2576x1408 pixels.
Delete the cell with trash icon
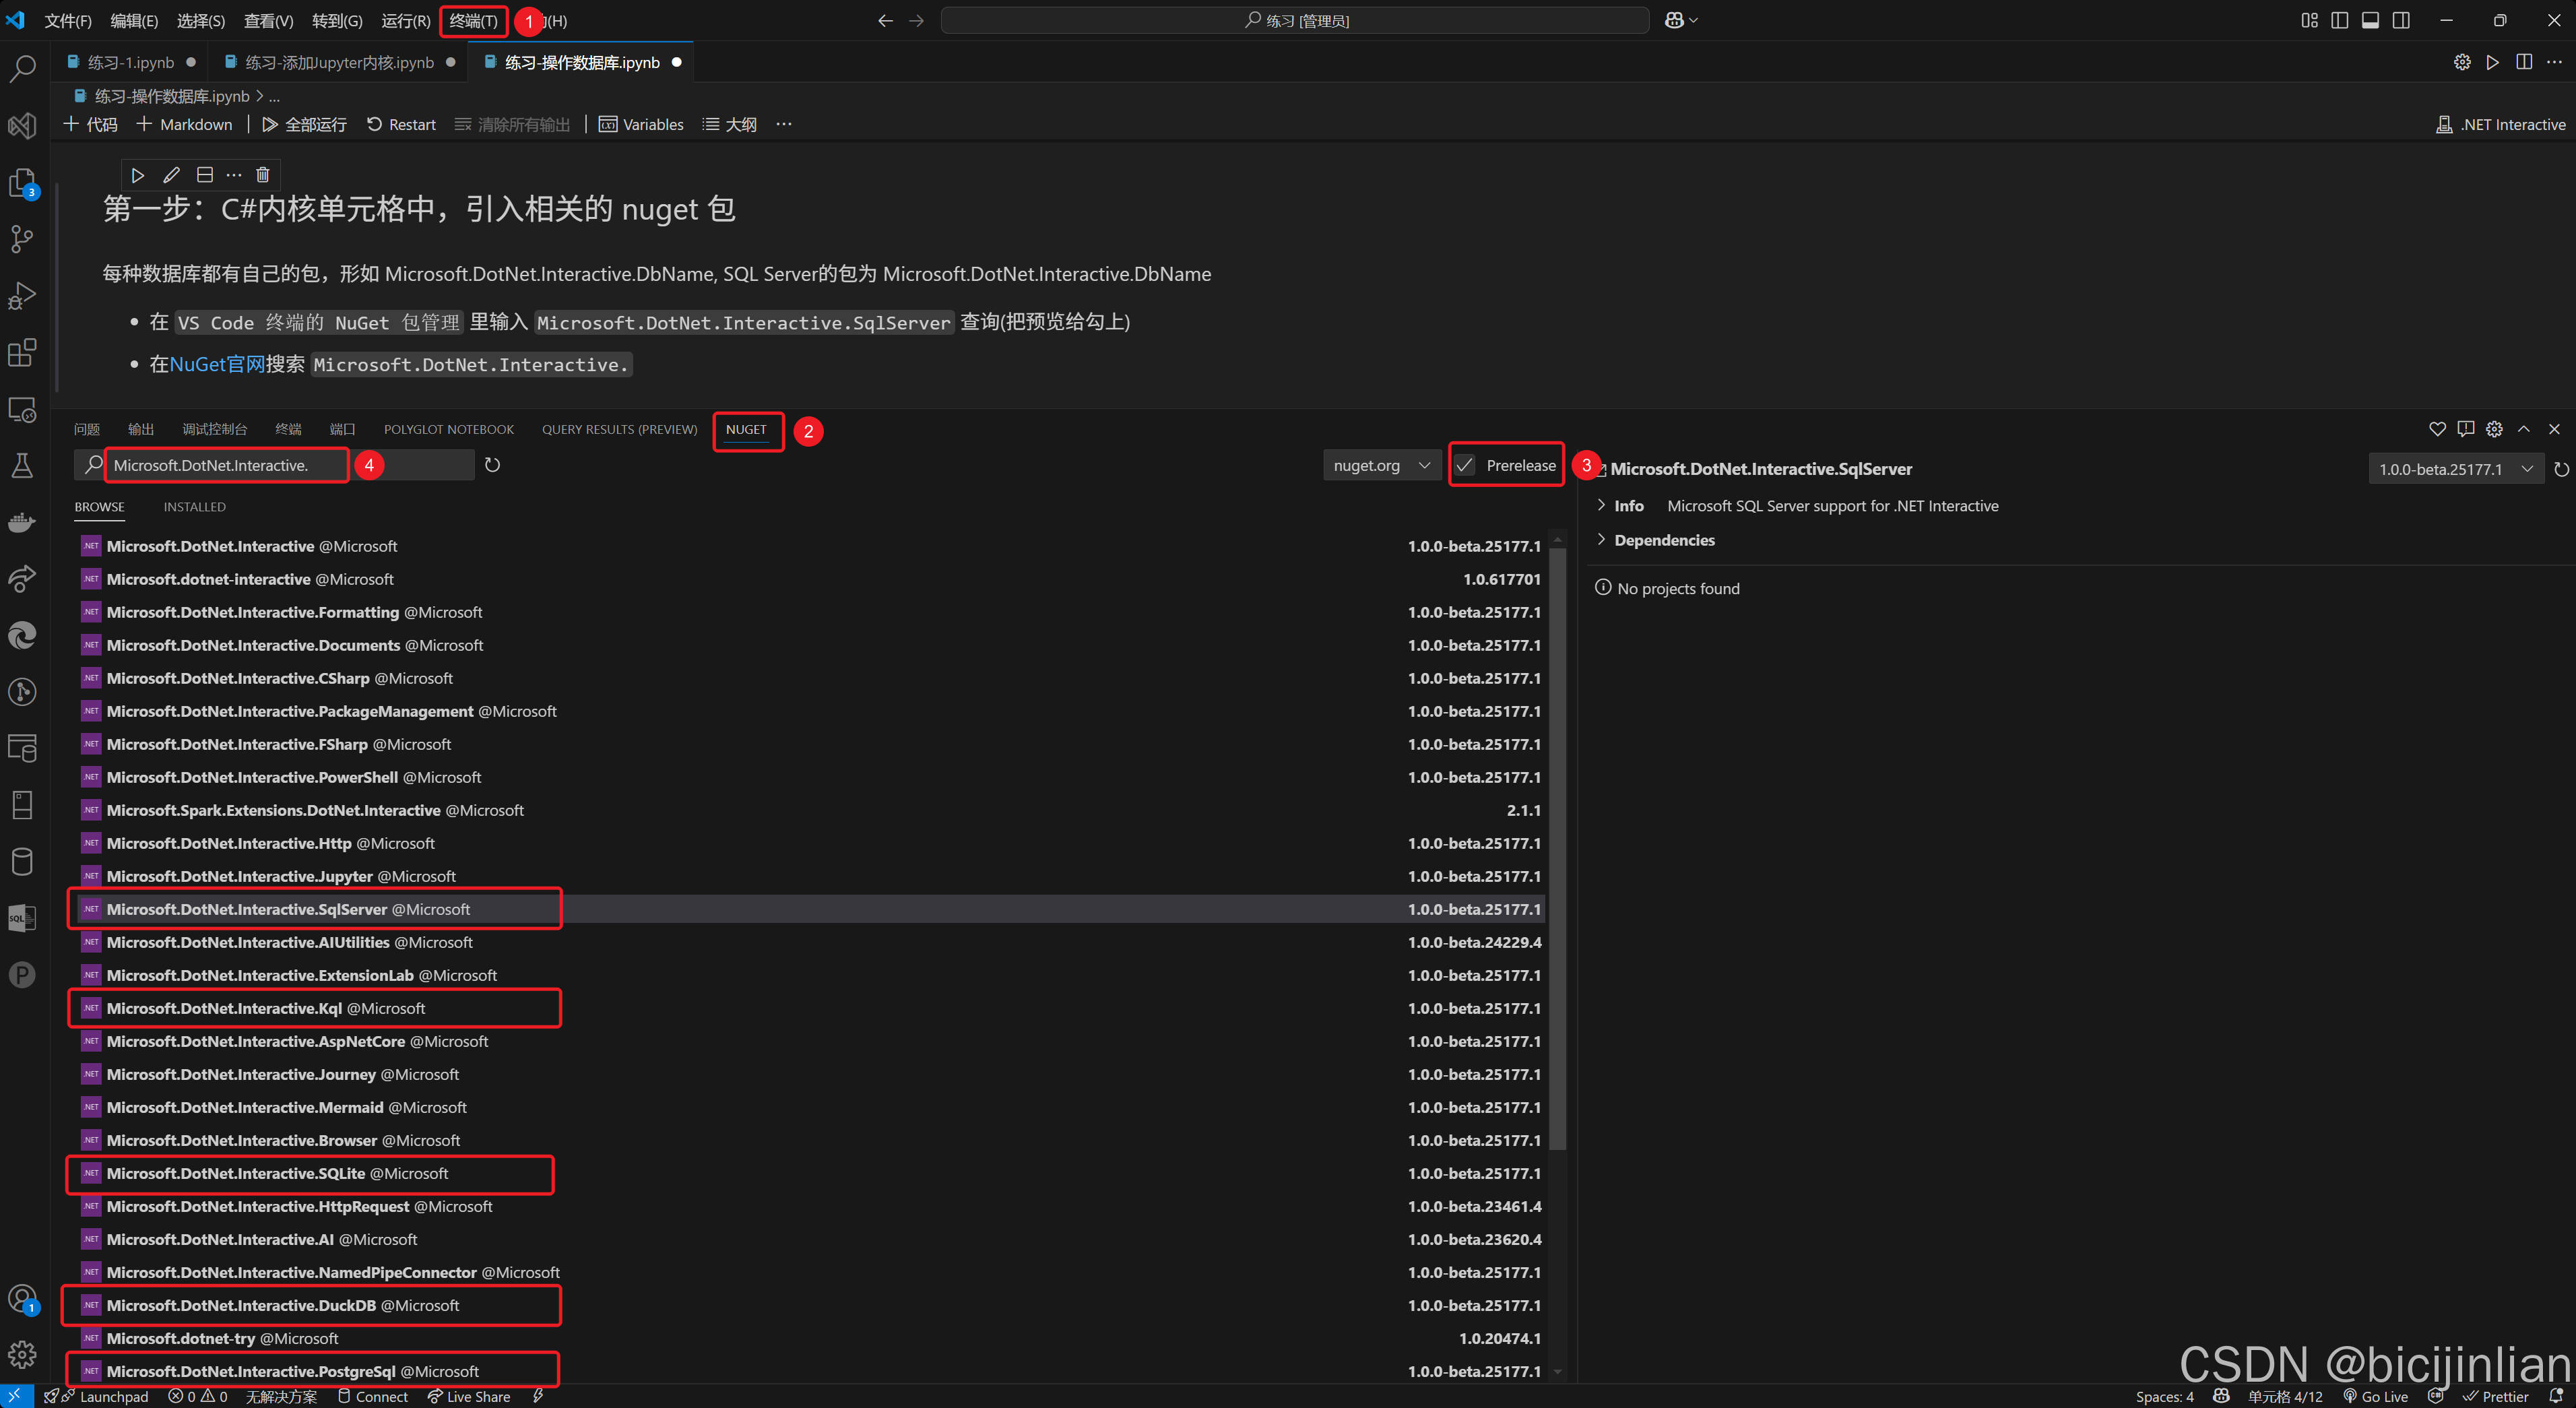263,175
